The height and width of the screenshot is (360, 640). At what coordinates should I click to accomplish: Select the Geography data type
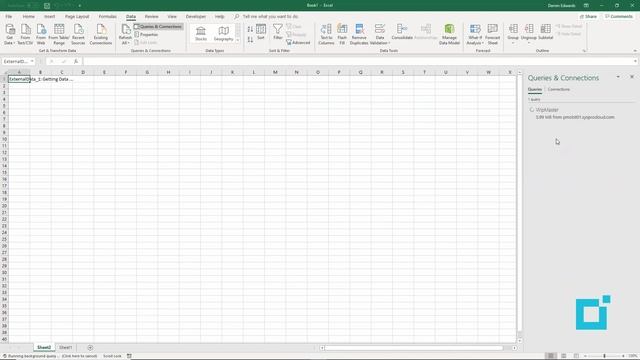(223, 33)
